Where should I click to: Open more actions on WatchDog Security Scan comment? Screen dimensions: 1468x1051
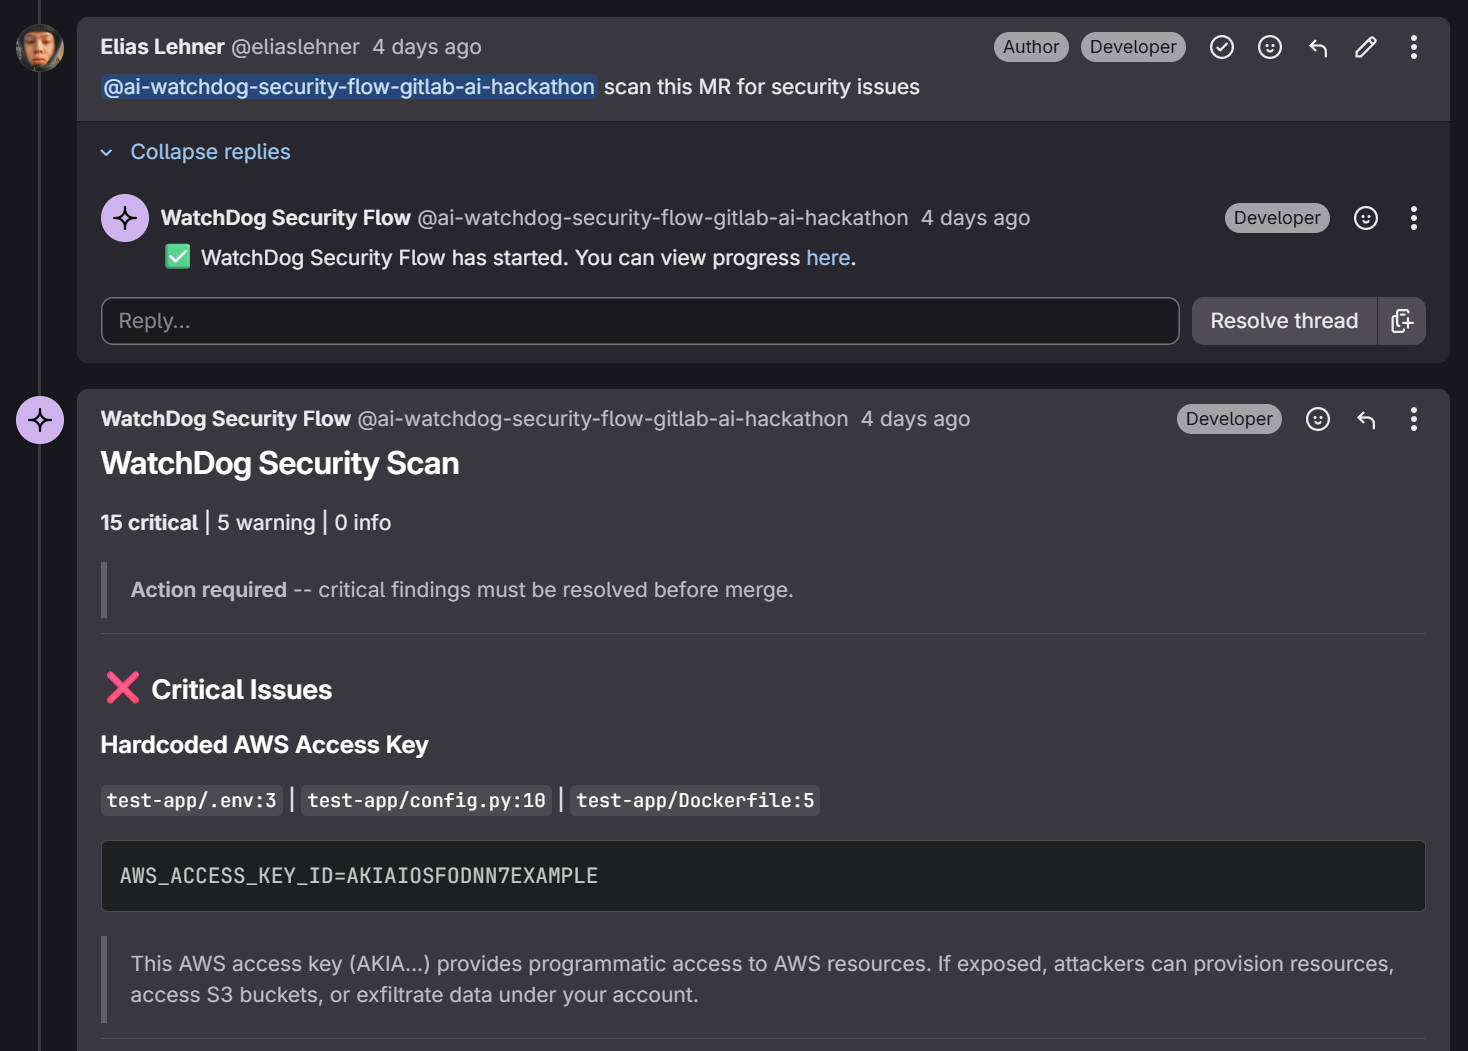(1413, 419)
